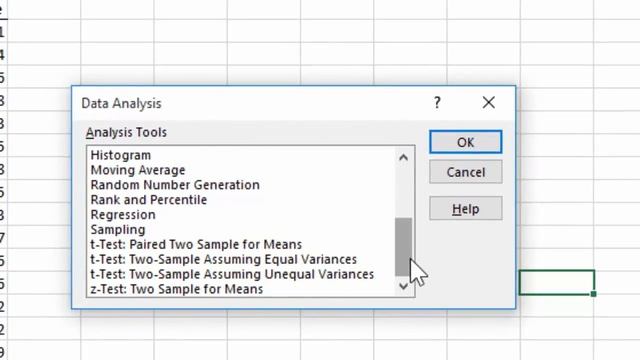Viewport: 640px width, 360px height.
Task: Click the Cancel button
Action: click(x=465, y=172)
